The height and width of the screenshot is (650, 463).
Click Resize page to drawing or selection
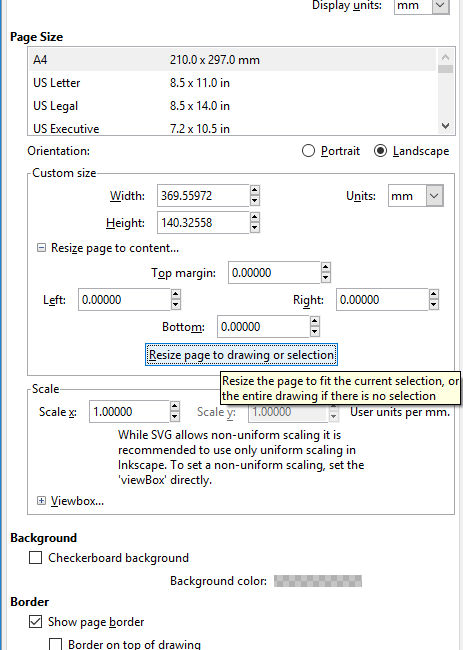(241, 355)
